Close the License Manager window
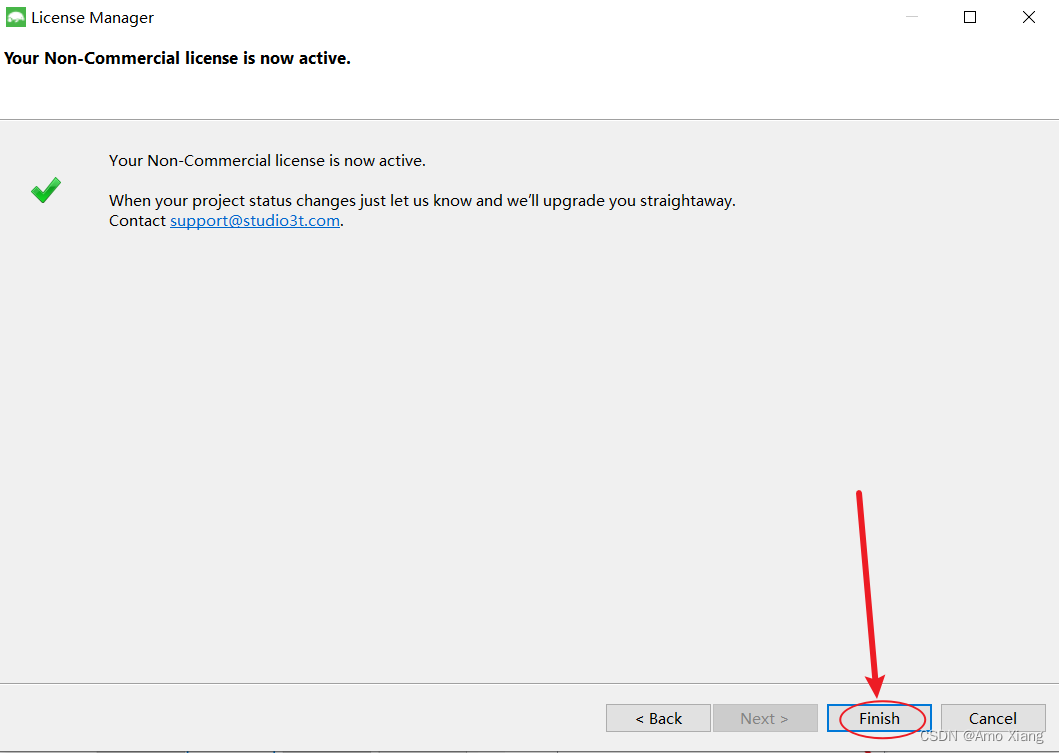This screenshot has height=753, width=1059. pyautogui.click(x=1029, y=17)
